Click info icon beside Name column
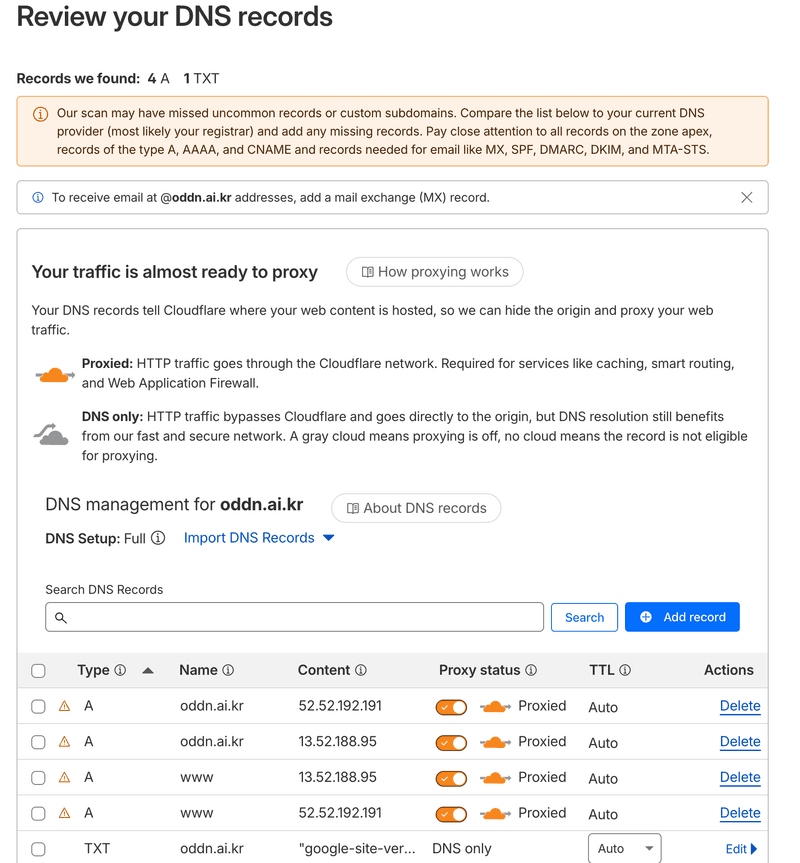This screenshot has height=863, width=800. (228, 670)
